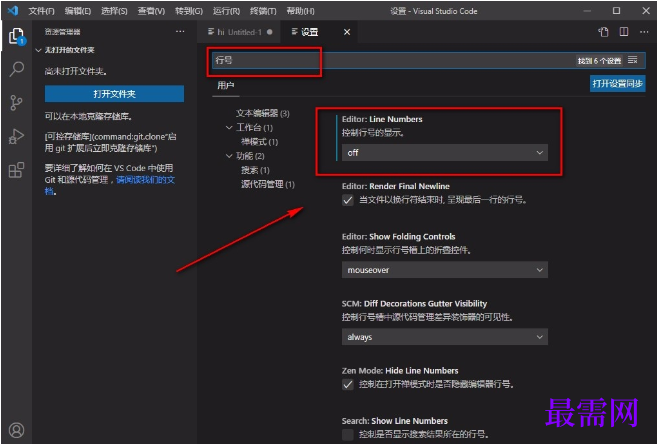Open the Accounts icon in activity bar
Viewport: 657px width, 444px height.
click(x=17, y=430)
